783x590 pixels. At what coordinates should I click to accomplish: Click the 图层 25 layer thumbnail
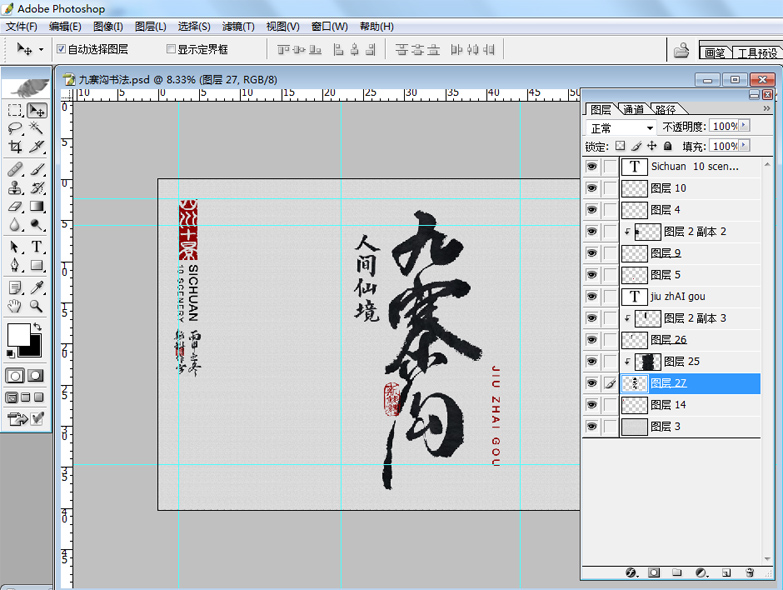point(648,361)
